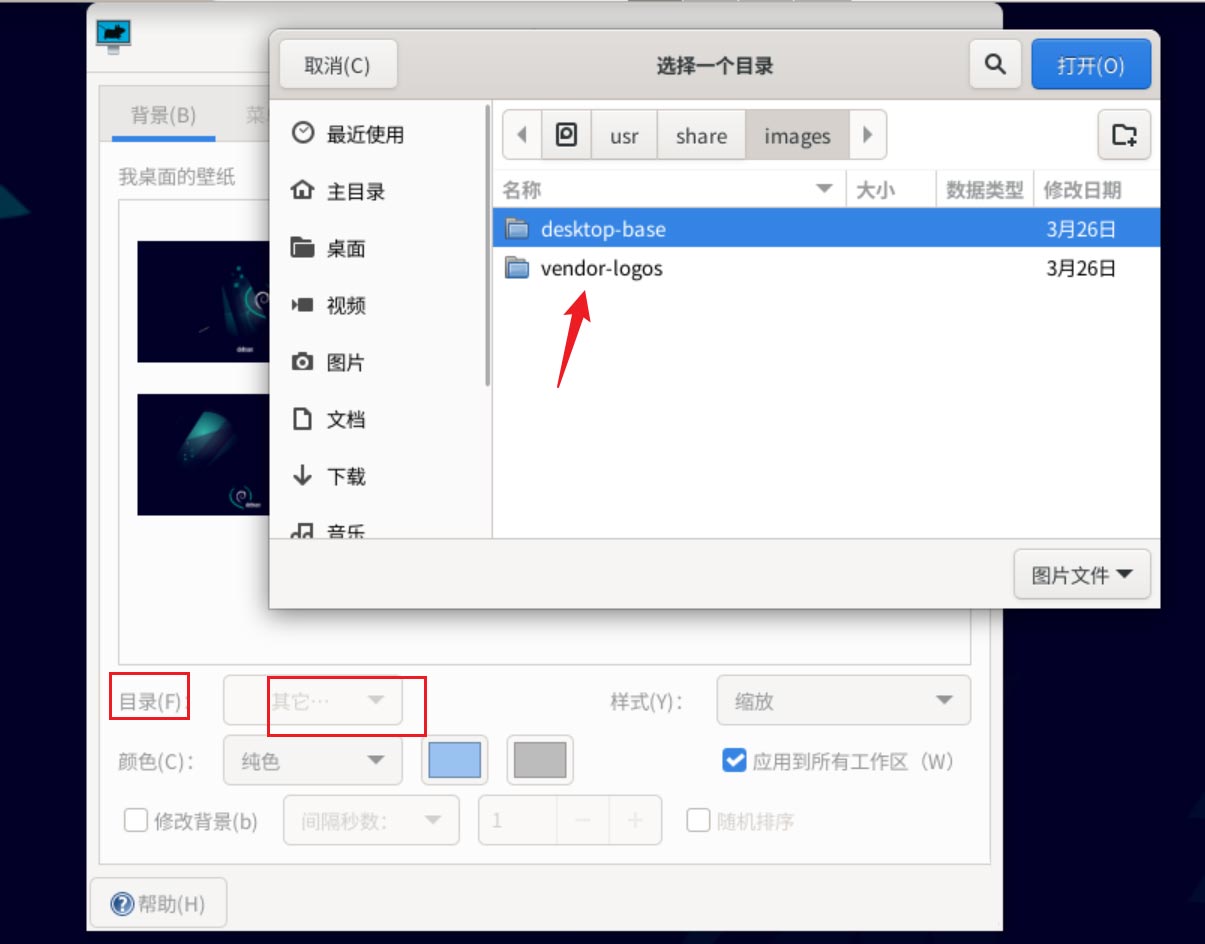The height and width of the screenshot is (944, 1205).
Task: Select the upper wallpaper thumbnail
Action: click(203, 301)
